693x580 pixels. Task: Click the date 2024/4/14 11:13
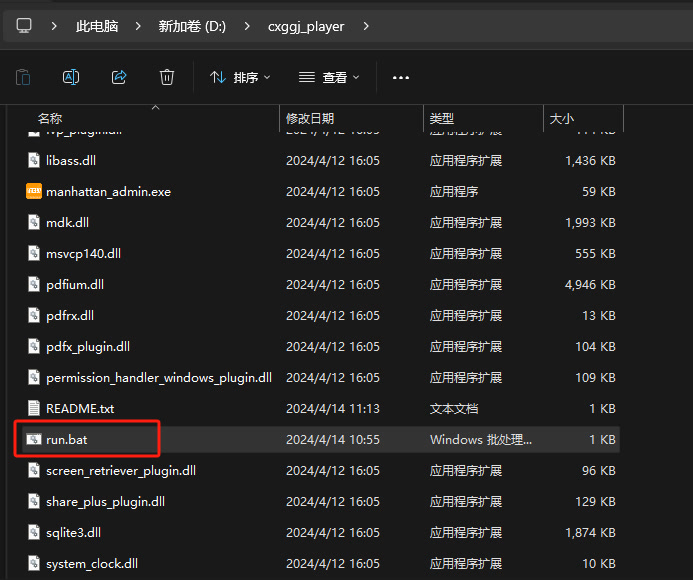[x=332, y=408]
